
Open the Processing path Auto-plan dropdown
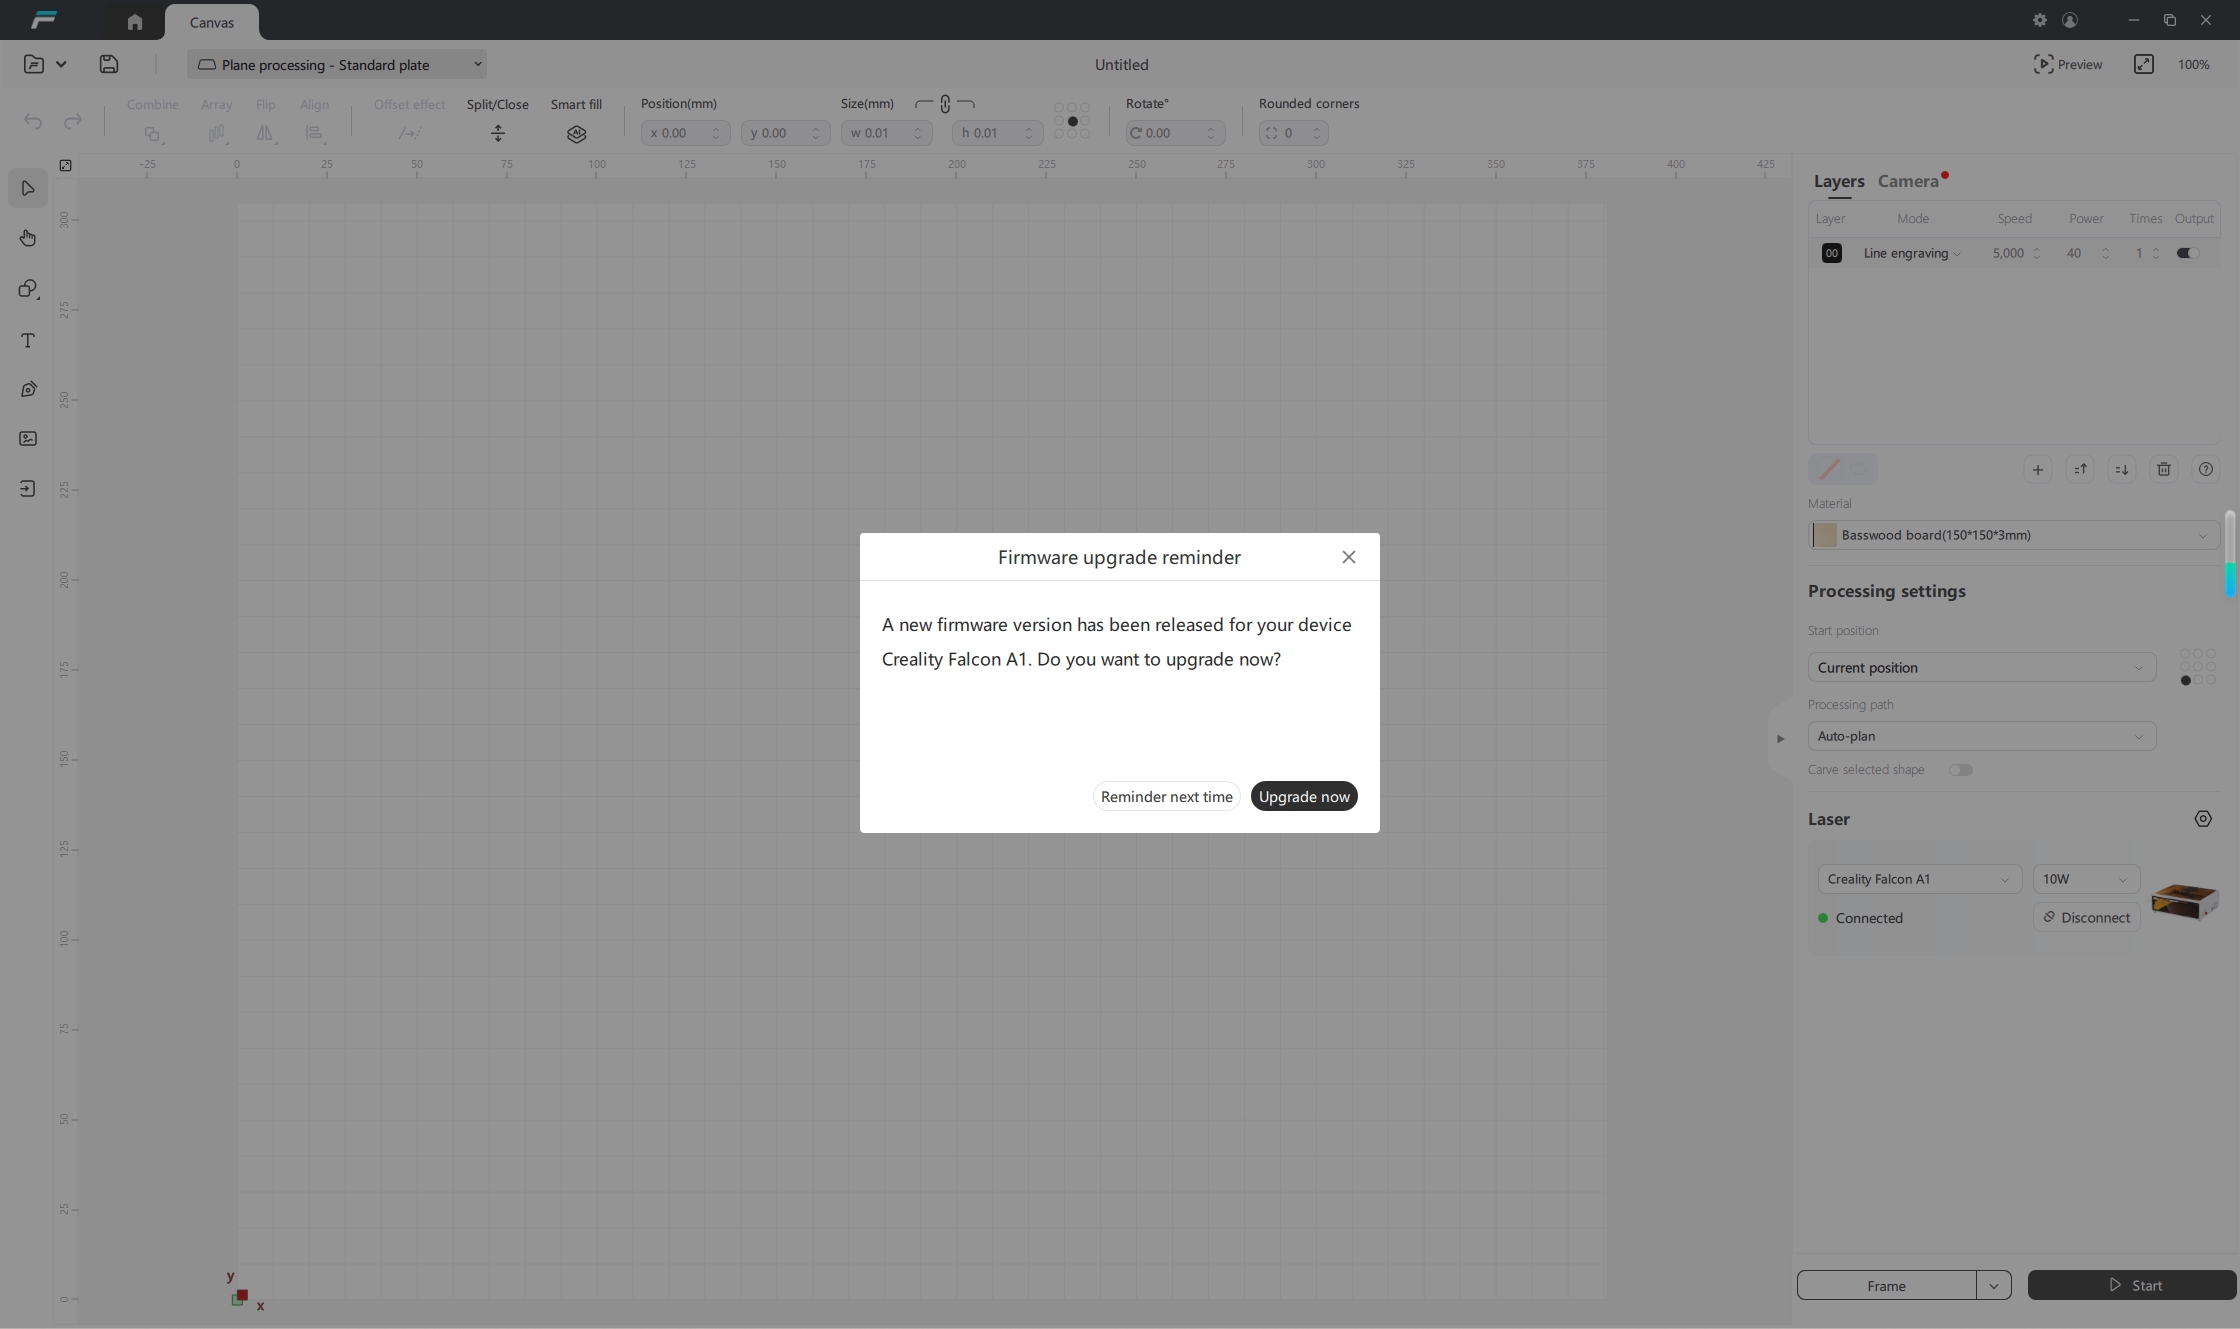pos(1981,736)
